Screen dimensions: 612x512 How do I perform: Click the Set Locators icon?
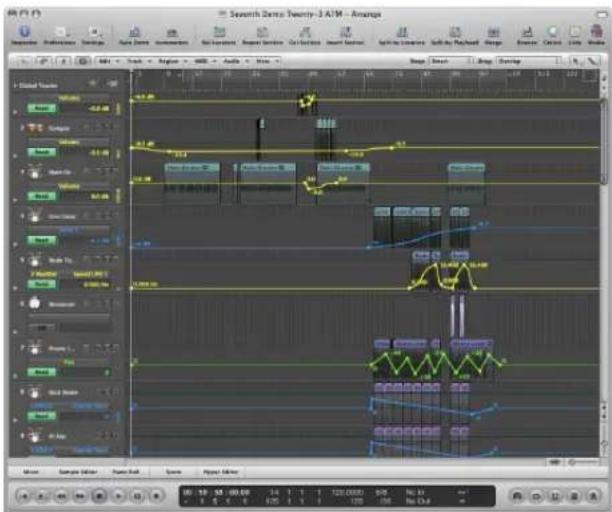(x=219, y=33)
